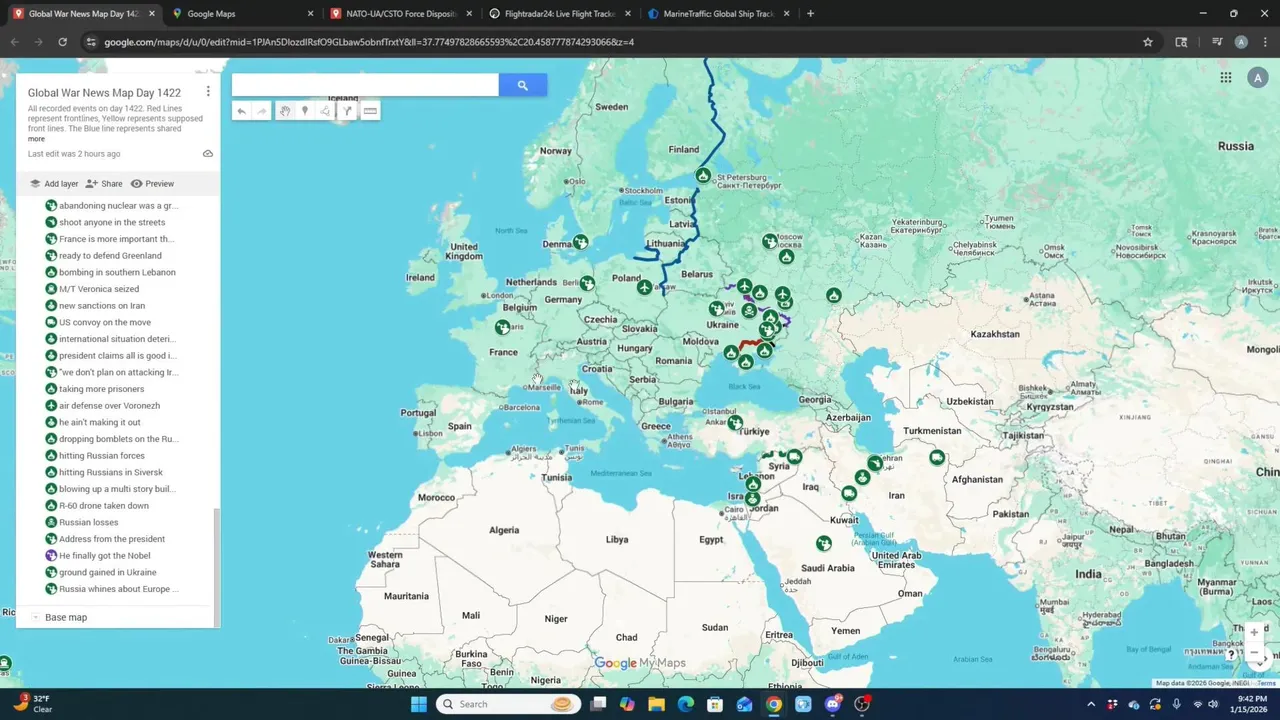Switch to the Flightradar24 tab
Viewport: 1280px width, 720px height.
pyautogui.click(x=560, y=14)
